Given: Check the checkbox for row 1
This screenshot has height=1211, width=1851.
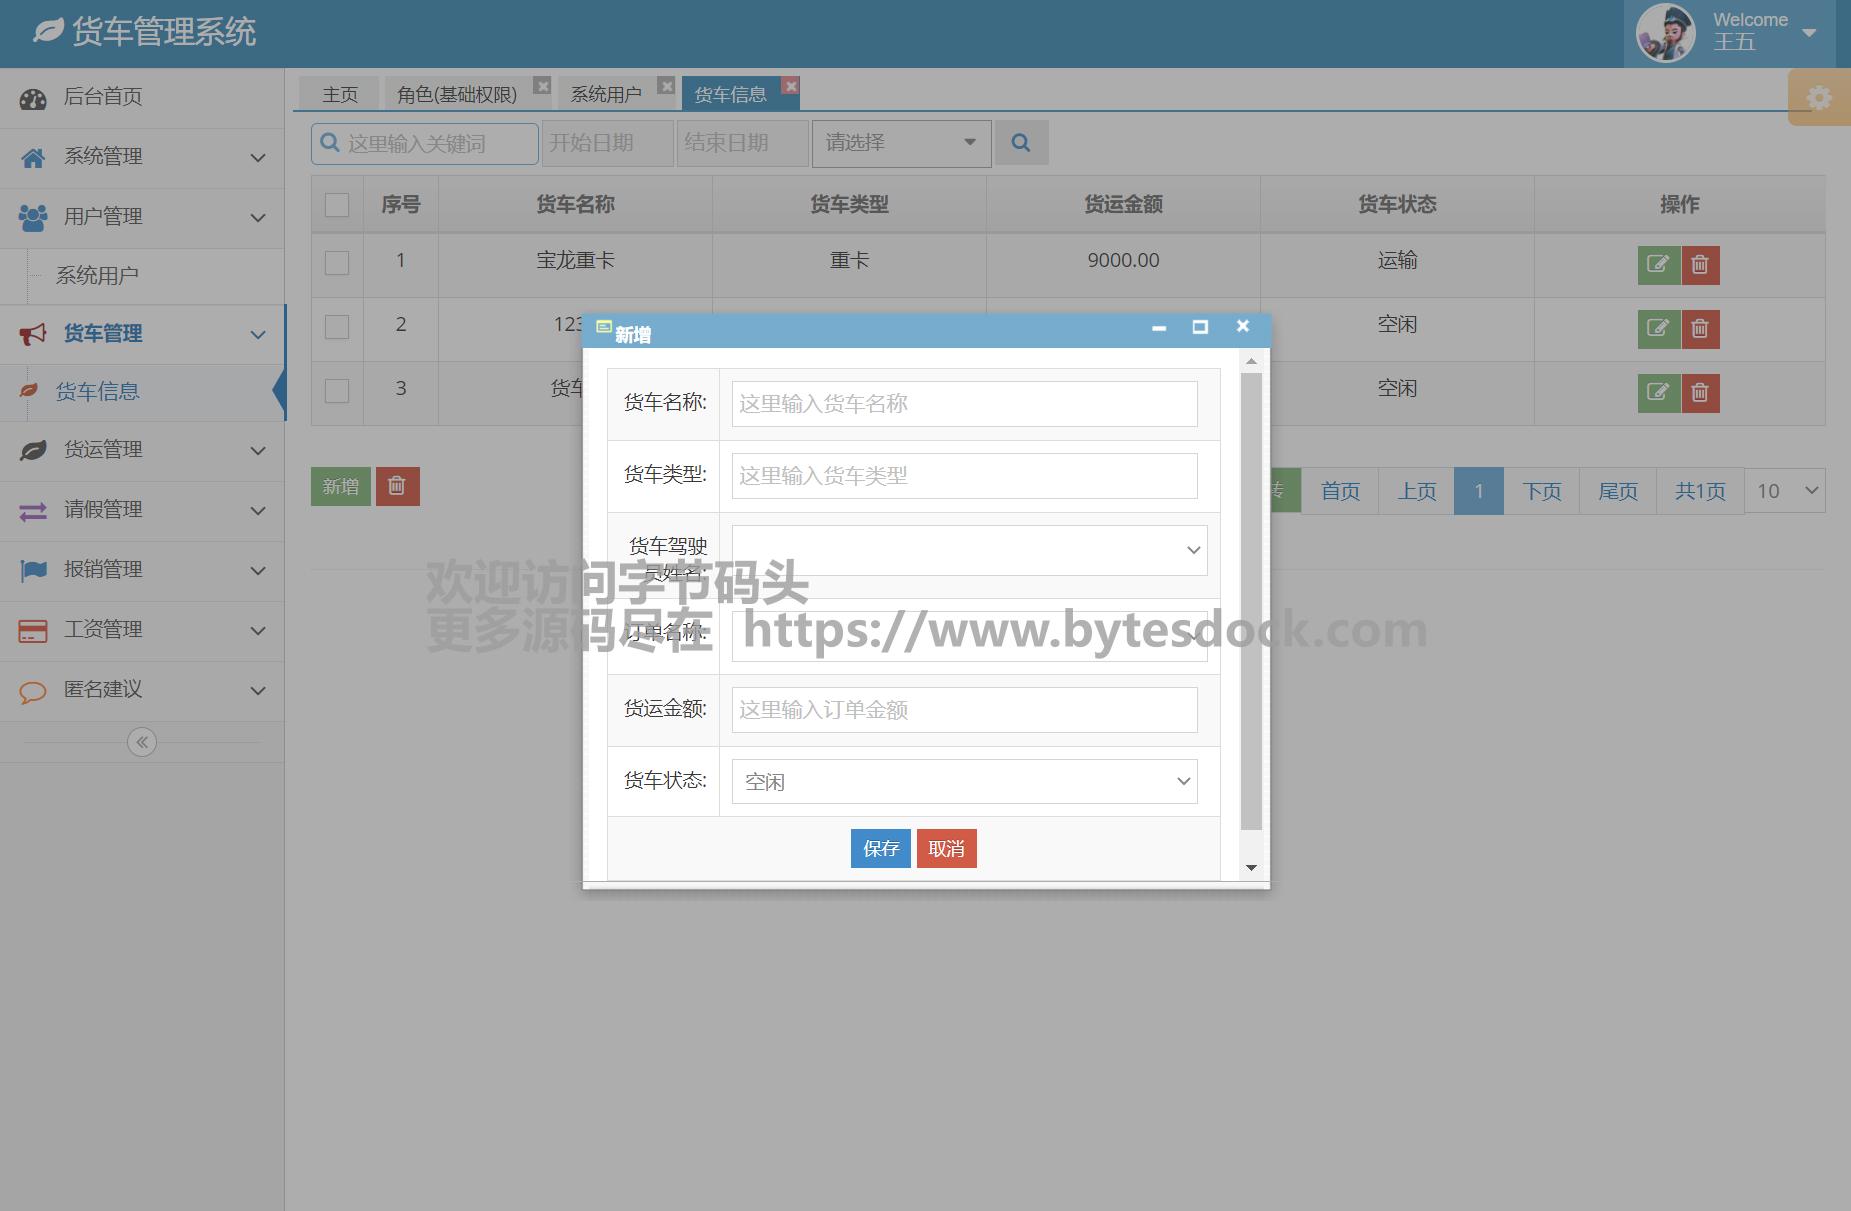Looking at the screenshot, I should pos(337,262).
